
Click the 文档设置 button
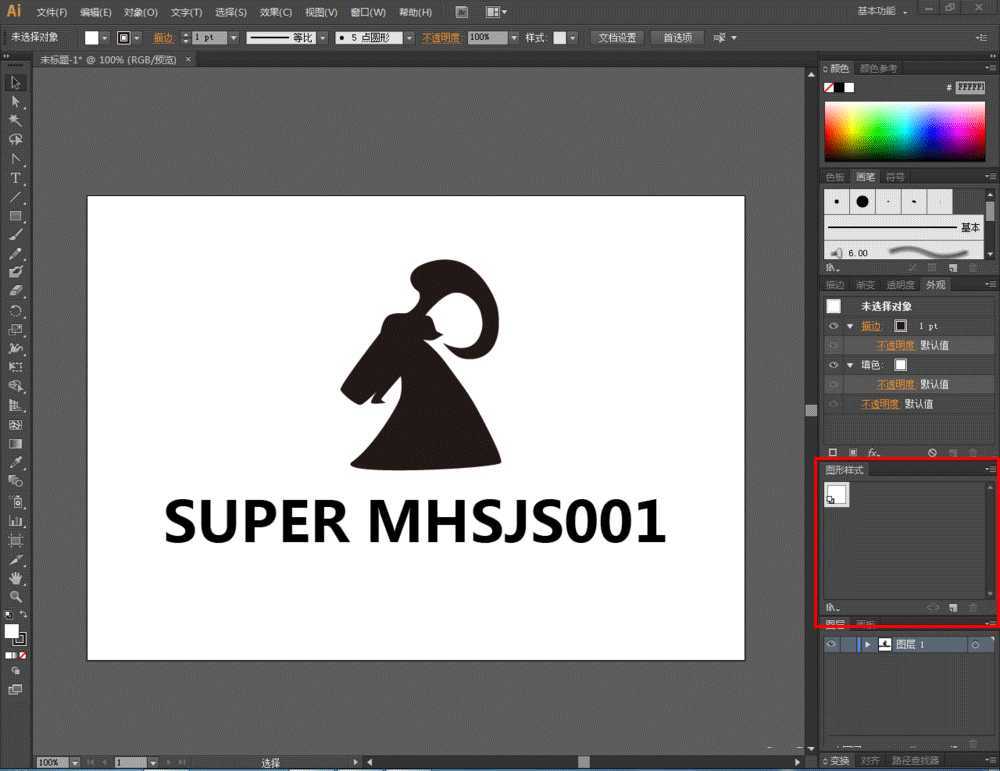pos(617,38)
